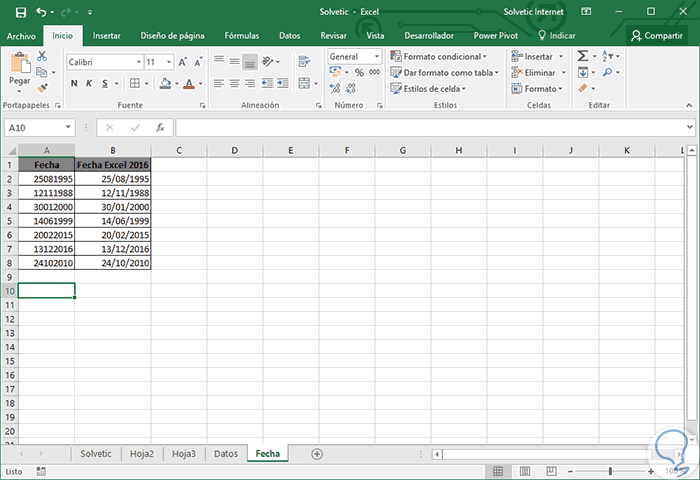Viewport: 700px width, 480px height.
Task: Apply thousands separator (000) style
Action: [375, 72]
